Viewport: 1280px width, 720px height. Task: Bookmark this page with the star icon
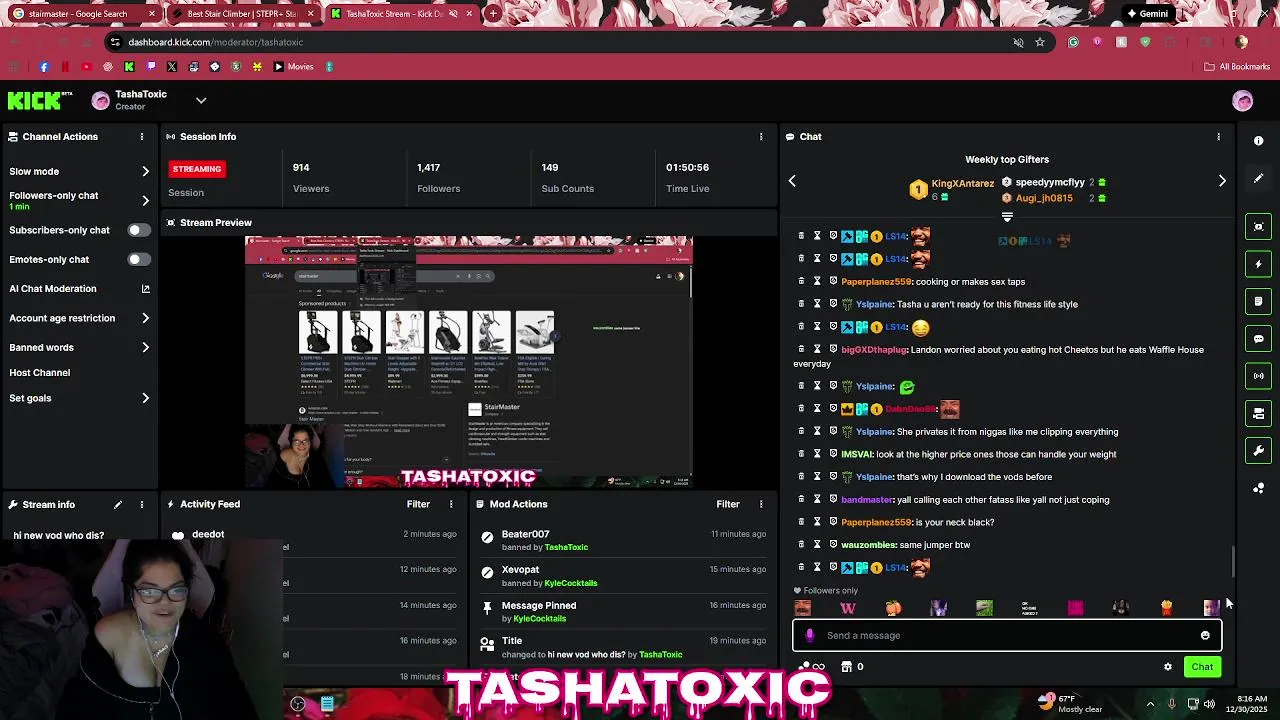coord(1040,42)
